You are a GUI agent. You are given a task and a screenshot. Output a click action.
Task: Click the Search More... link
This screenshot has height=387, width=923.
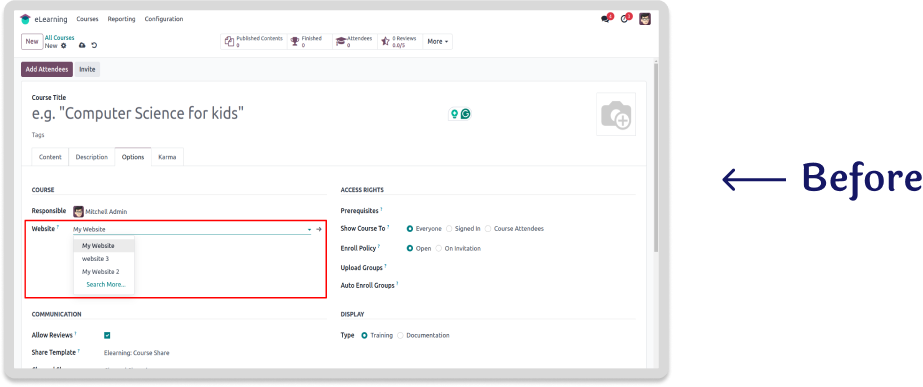pos(106,285)
